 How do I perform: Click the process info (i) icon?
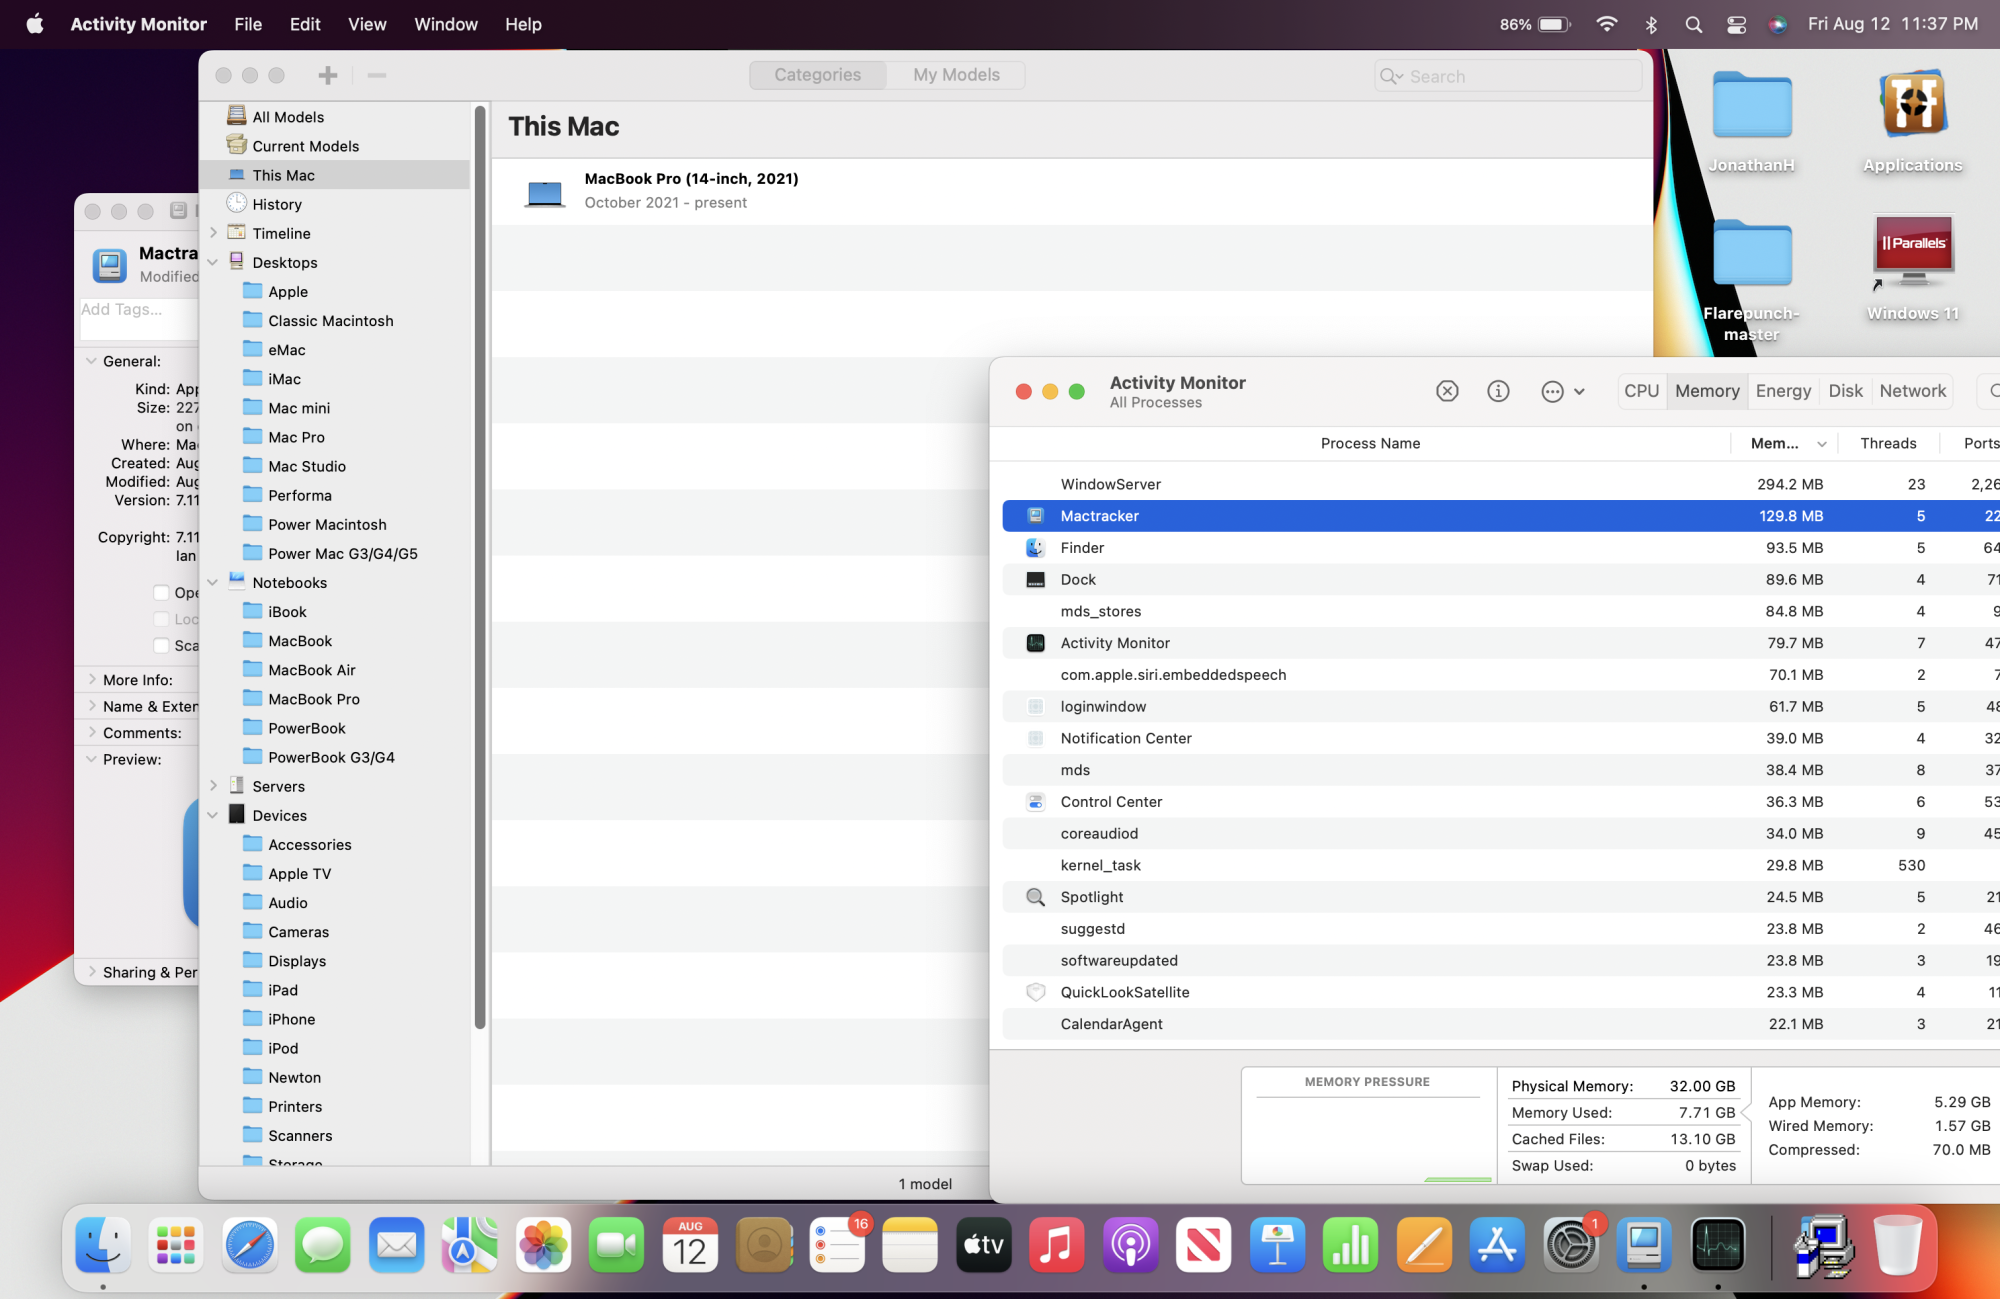(1498, 391)
